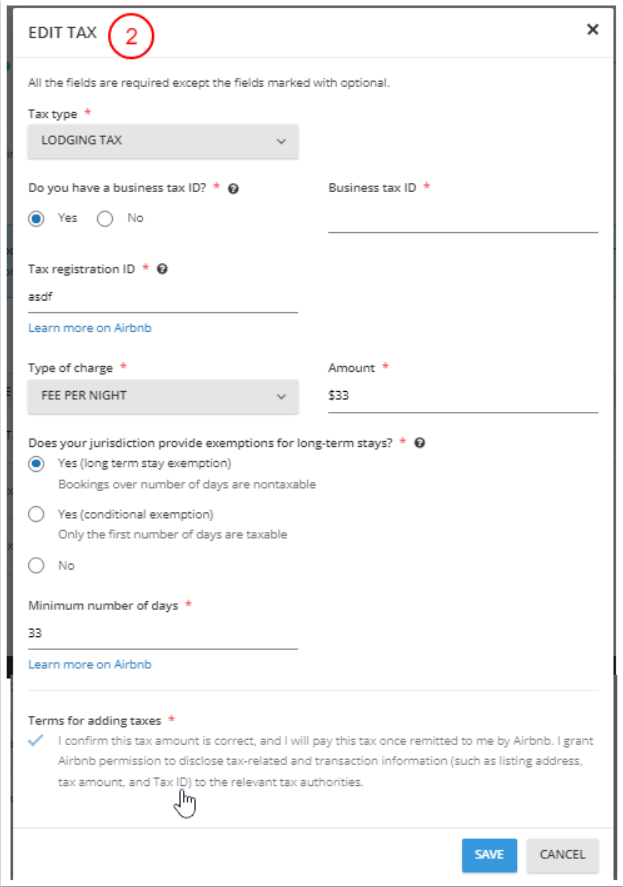Click help icon beside long-term stay exemptions question
Image resolution: width=623 pixels, height=887 pixels.
click(x=420, y=442)
